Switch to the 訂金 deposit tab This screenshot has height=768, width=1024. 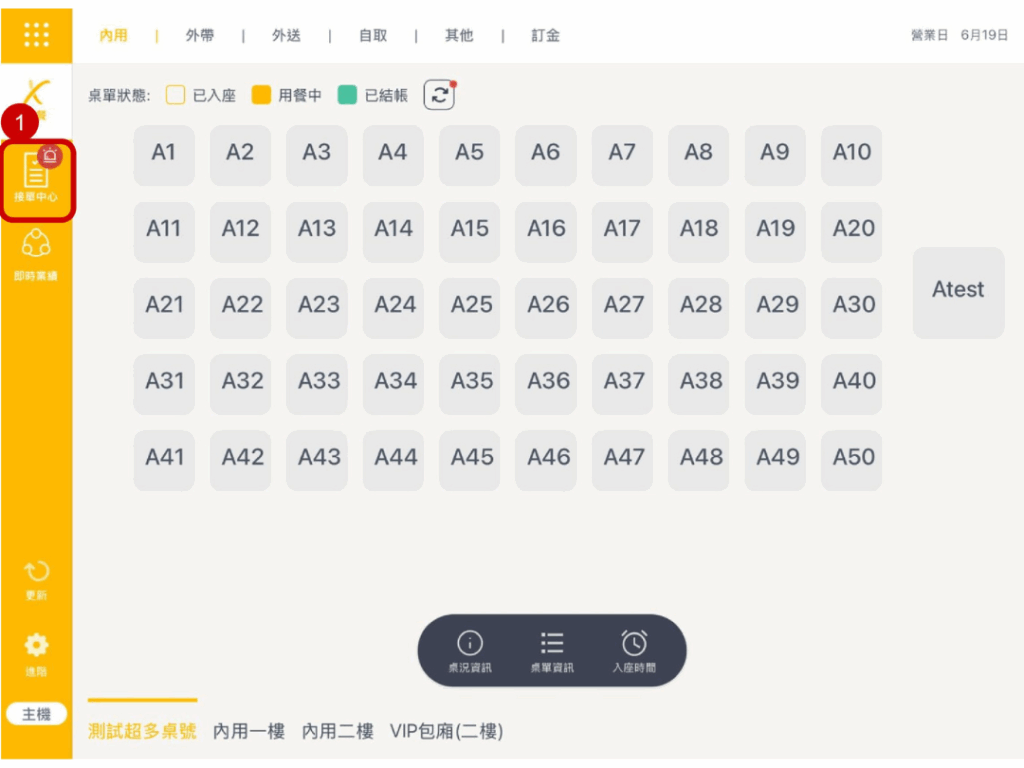point(546,35)
